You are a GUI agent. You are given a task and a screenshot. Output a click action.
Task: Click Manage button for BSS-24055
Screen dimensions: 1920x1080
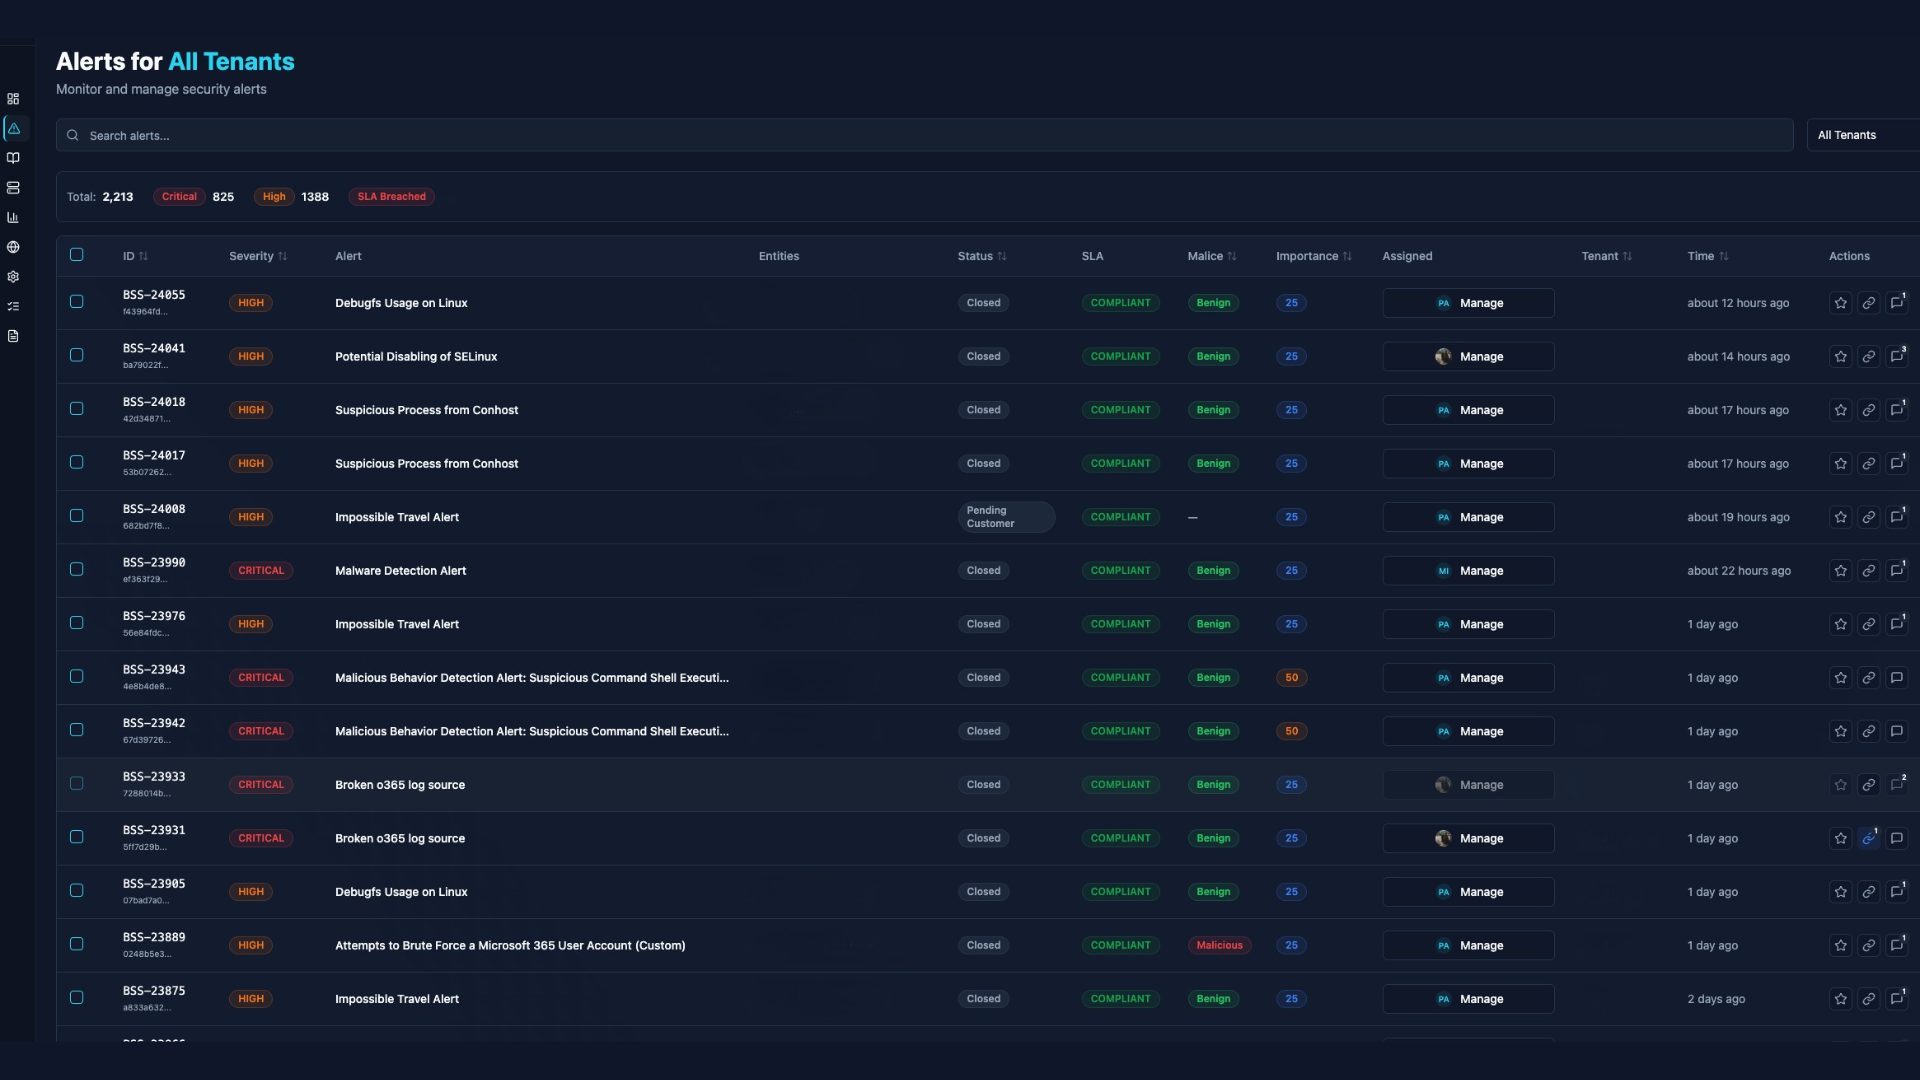[x=1468, y=303]
